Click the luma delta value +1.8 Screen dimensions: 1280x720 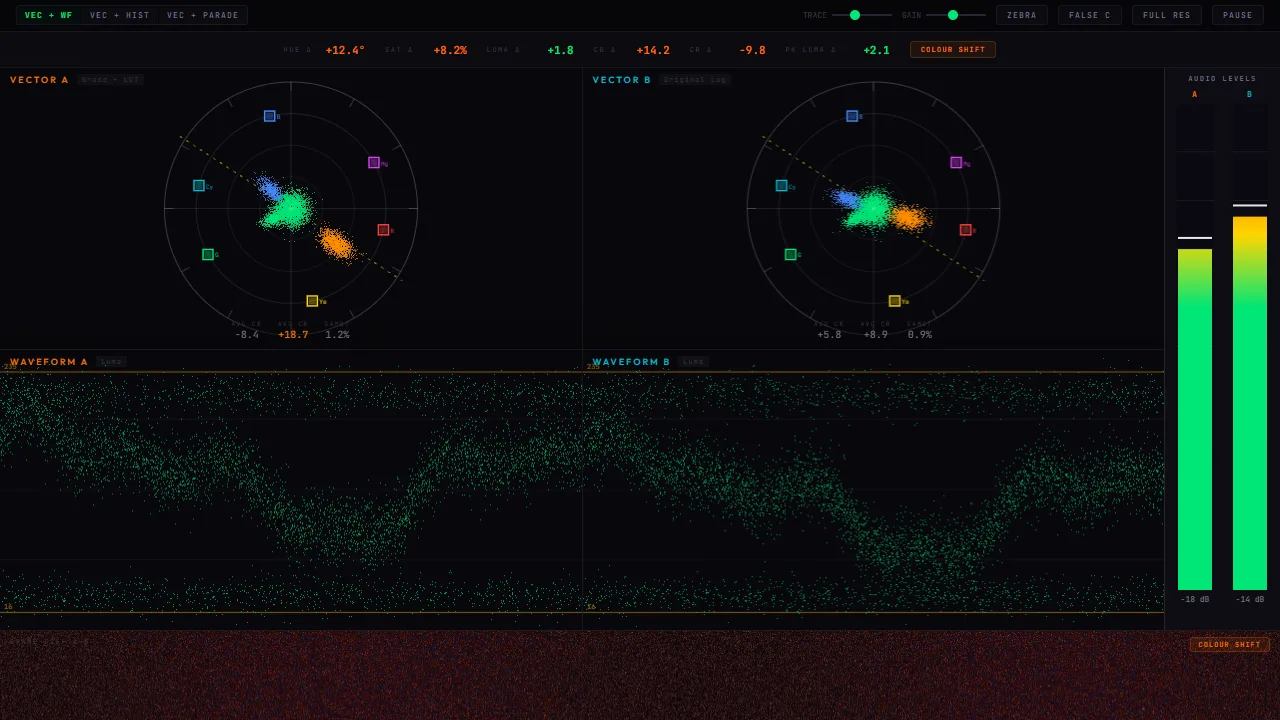click(x=561, y=50)
